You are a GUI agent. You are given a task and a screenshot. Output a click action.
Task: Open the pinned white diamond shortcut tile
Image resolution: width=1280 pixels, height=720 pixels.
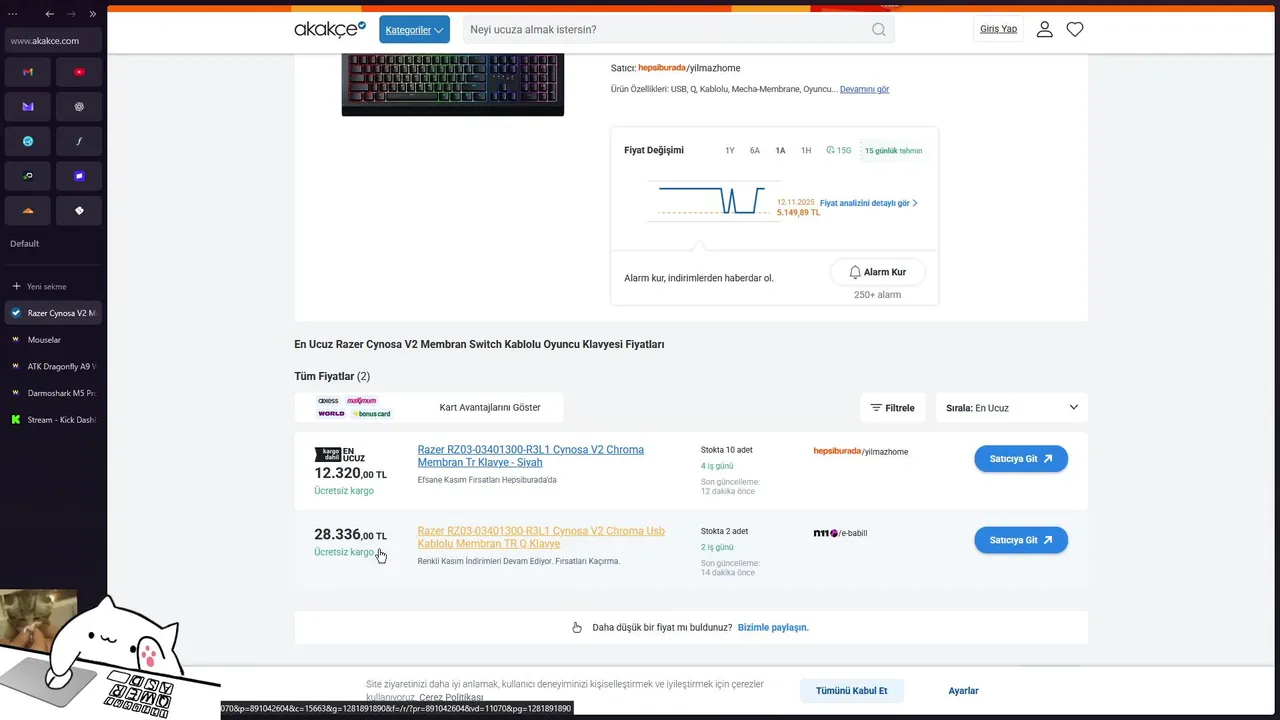79,211
